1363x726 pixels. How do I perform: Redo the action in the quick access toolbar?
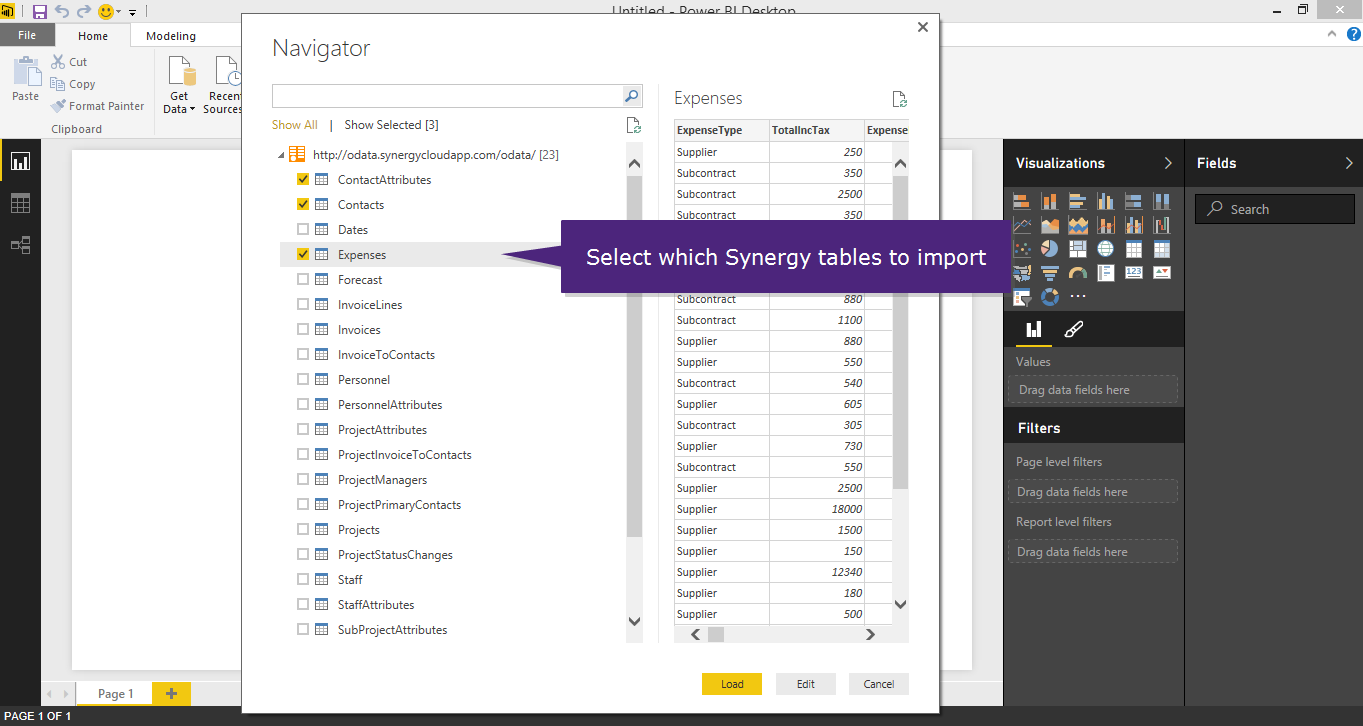(83, 12)
